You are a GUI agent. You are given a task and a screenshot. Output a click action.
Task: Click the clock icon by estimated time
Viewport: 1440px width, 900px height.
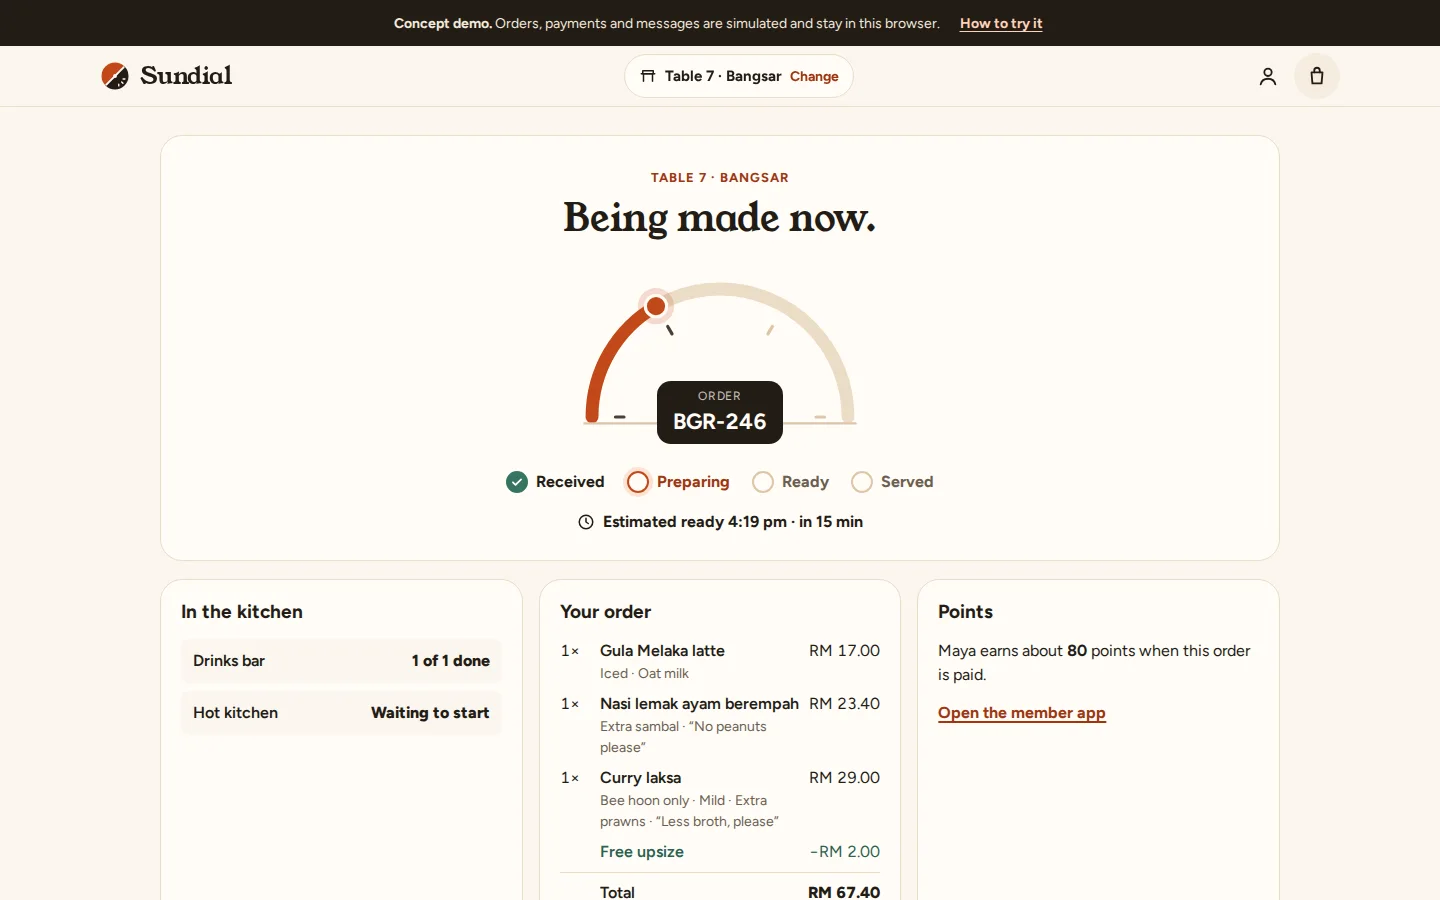(x=586, y=522)
